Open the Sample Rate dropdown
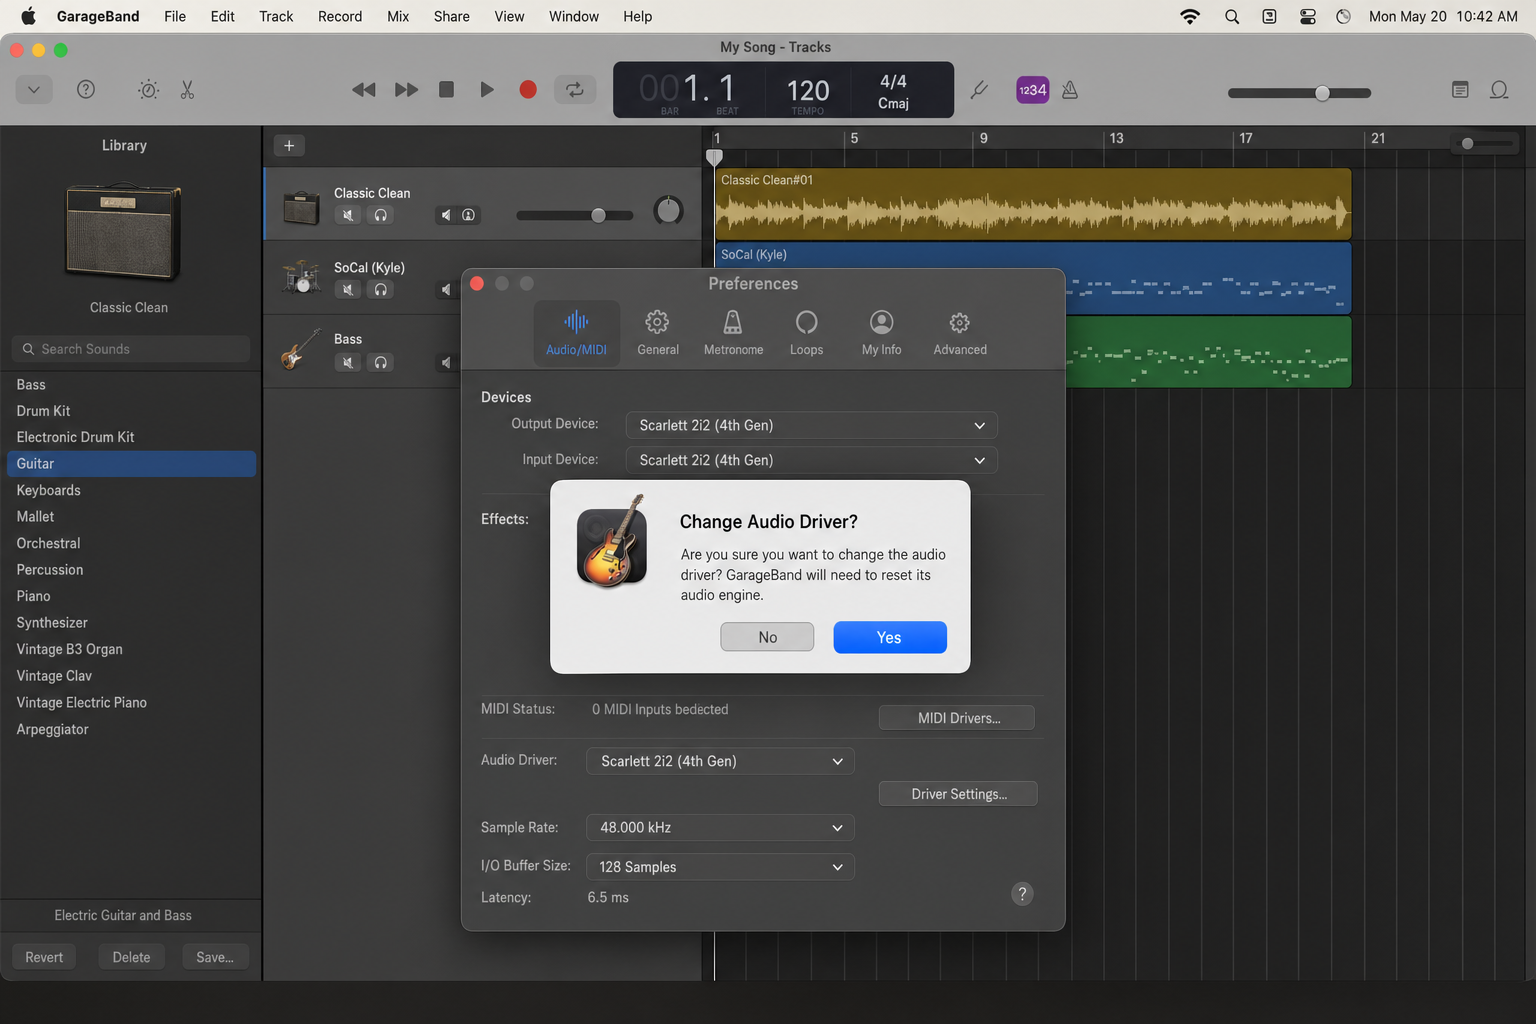Image resolution: width=1536 pixels, height=1024 pixels. [x=720, y=827]
